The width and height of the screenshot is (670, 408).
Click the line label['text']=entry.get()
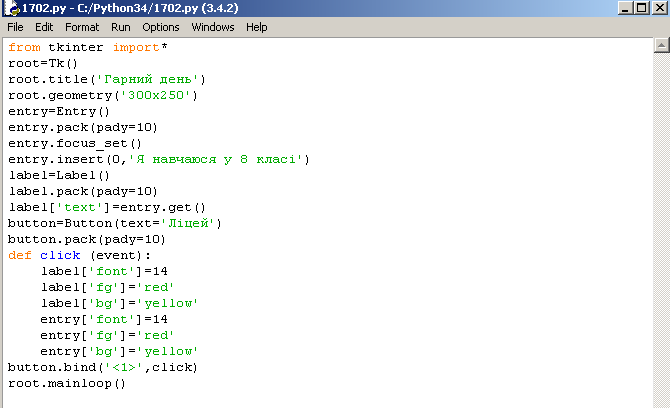point(107,208)
